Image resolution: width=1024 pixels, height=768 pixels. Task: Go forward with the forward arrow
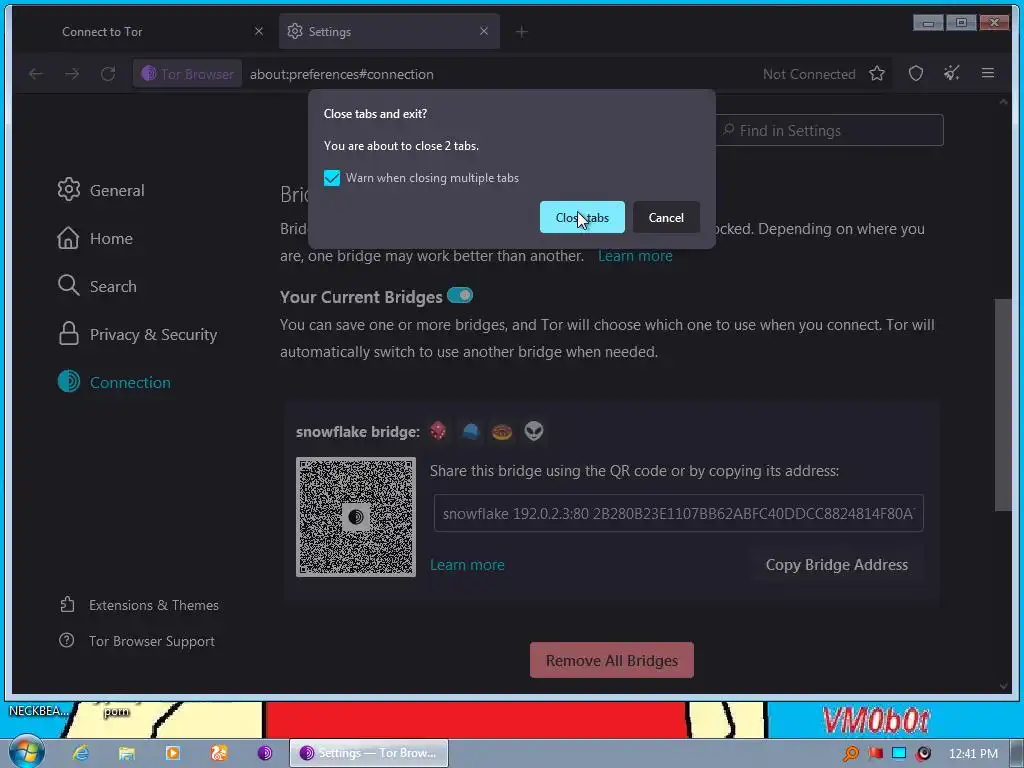tap(72, 74)
